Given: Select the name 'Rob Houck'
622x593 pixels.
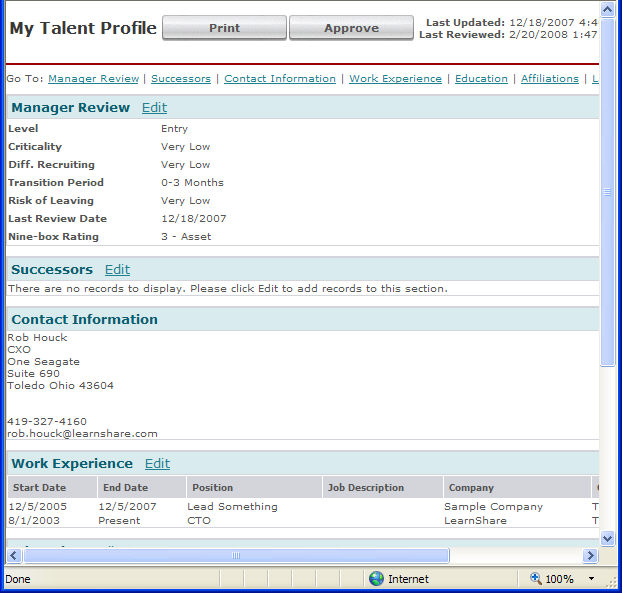Looking at the screenshot, I should pos(37,338).
